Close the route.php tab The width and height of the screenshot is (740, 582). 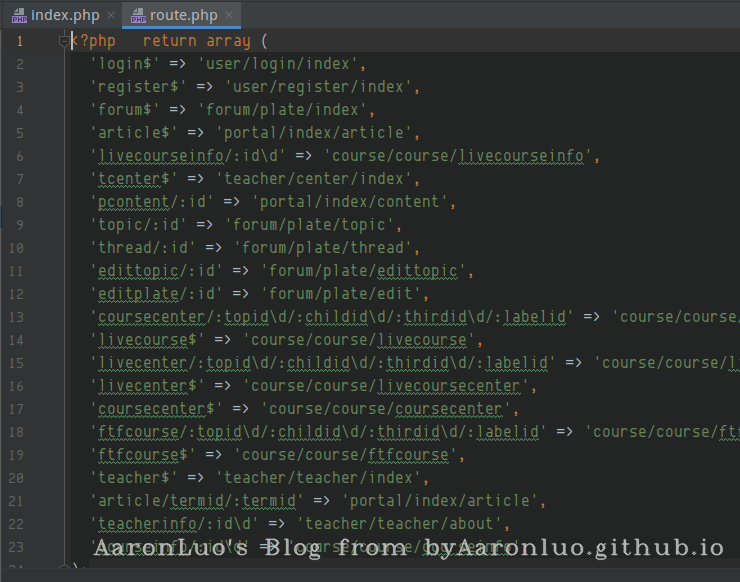click(229, 16)
